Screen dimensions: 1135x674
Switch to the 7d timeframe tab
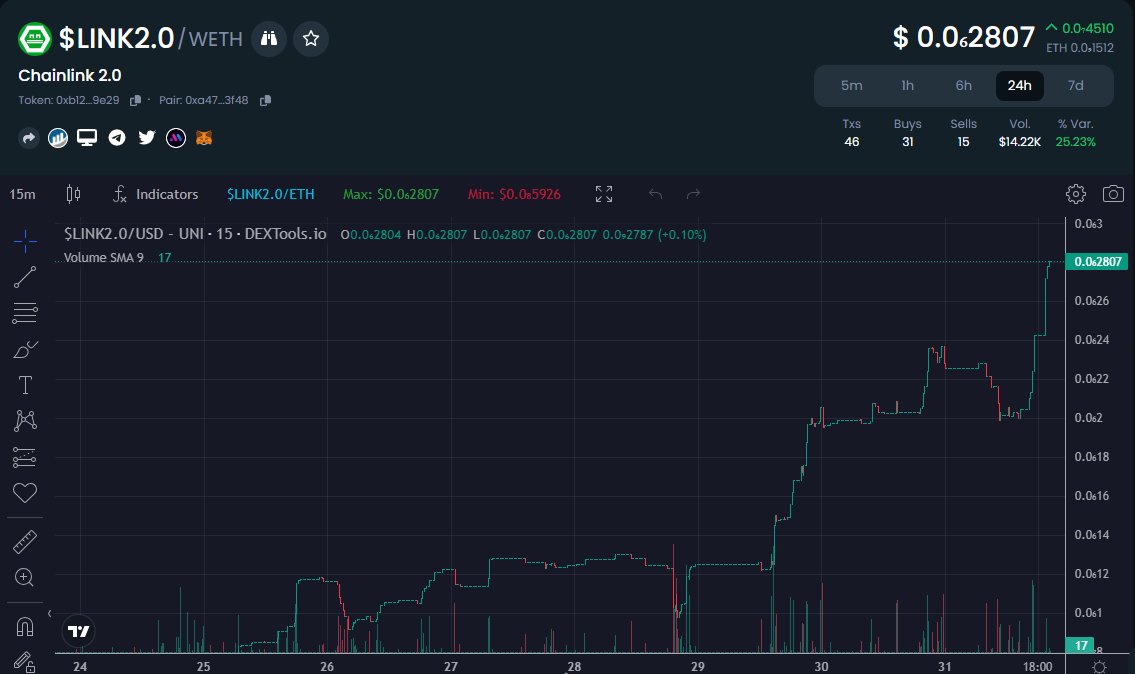coord(1075,86)
